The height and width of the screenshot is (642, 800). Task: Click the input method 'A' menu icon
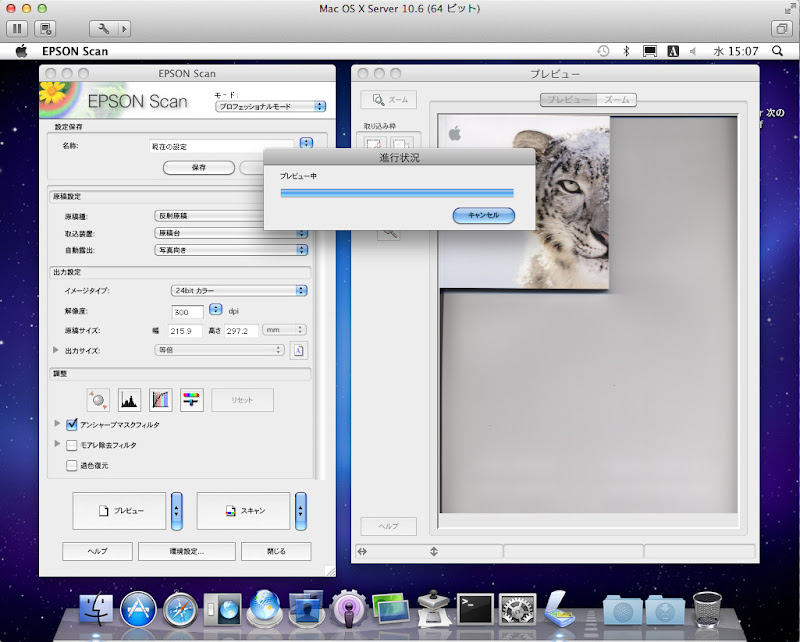pyautogui.click(x=673, y=51)
